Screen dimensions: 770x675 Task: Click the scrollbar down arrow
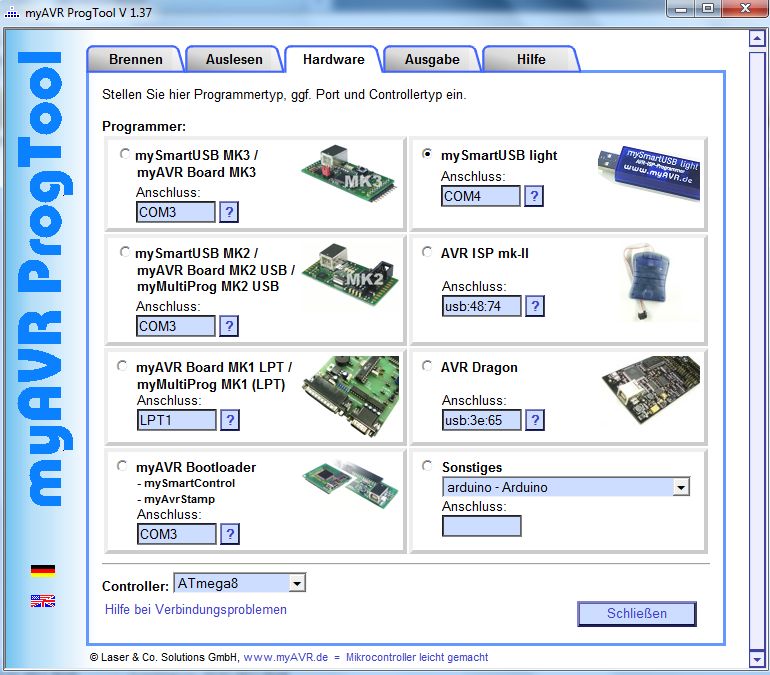point(757,659)
